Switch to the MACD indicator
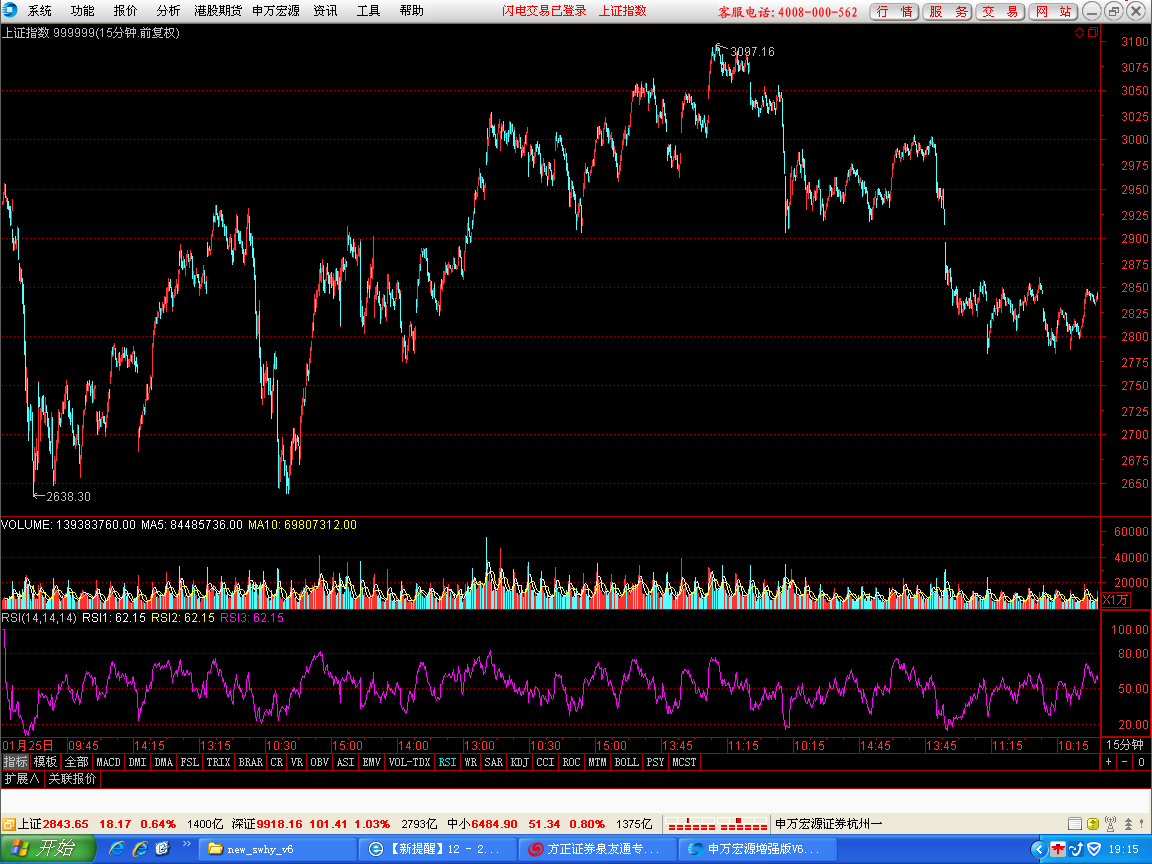1152x864 pixels. pos(108,762)
